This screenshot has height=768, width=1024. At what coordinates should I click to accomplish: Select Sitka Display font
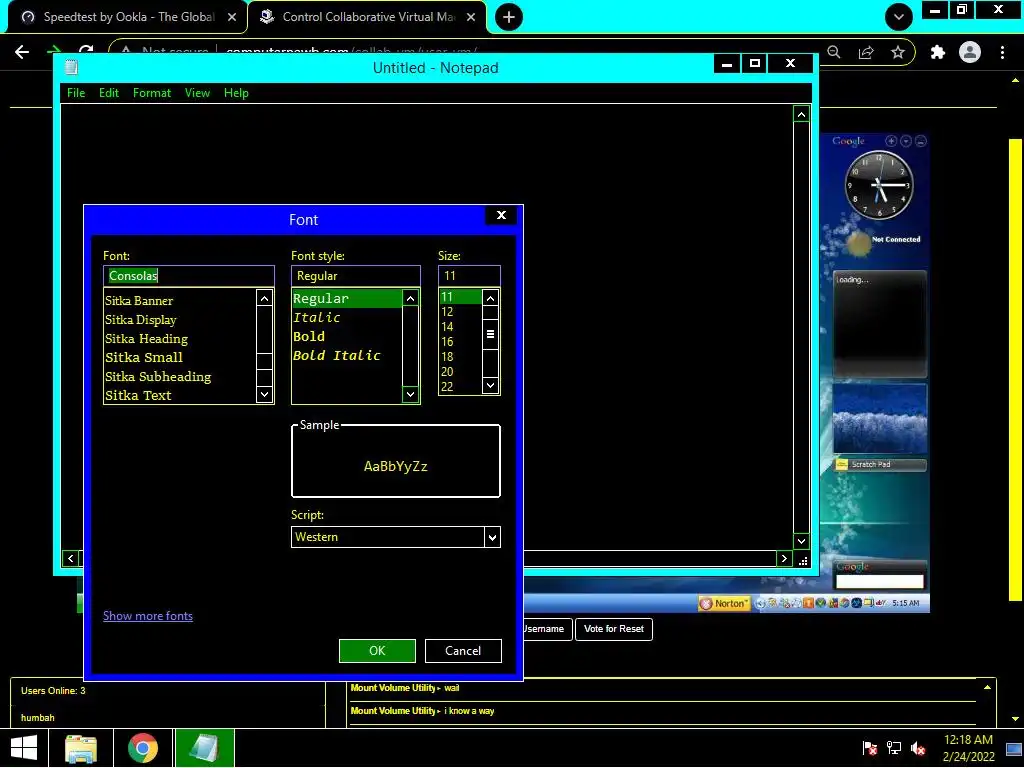140,319
